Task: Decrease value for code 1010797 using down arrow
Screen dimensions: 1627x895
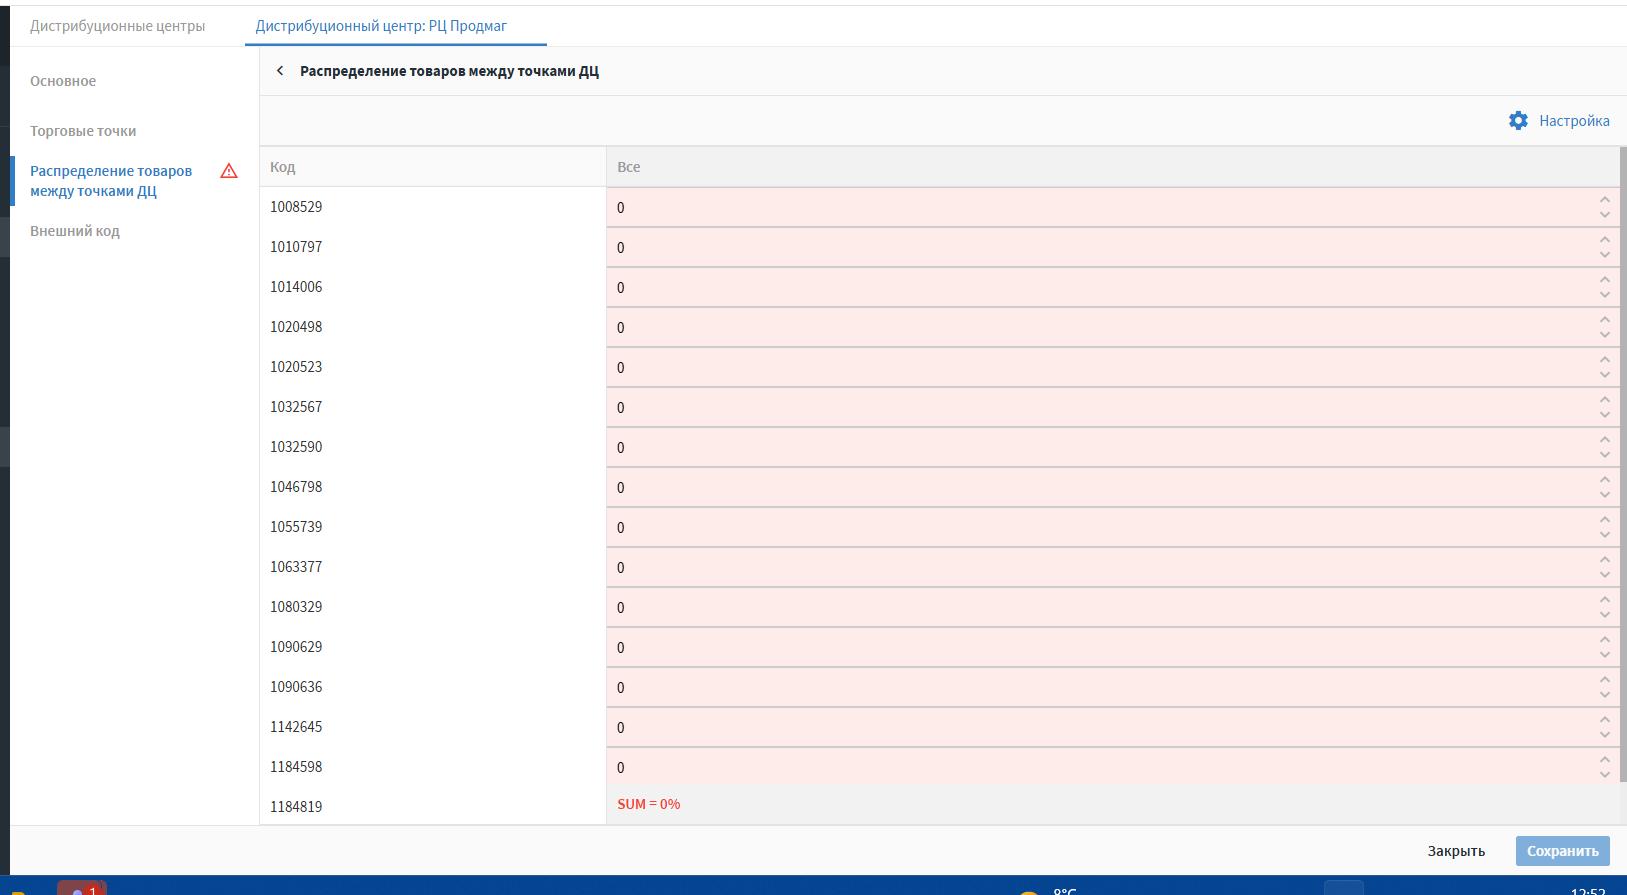Action: click(x=1604, y=255)
